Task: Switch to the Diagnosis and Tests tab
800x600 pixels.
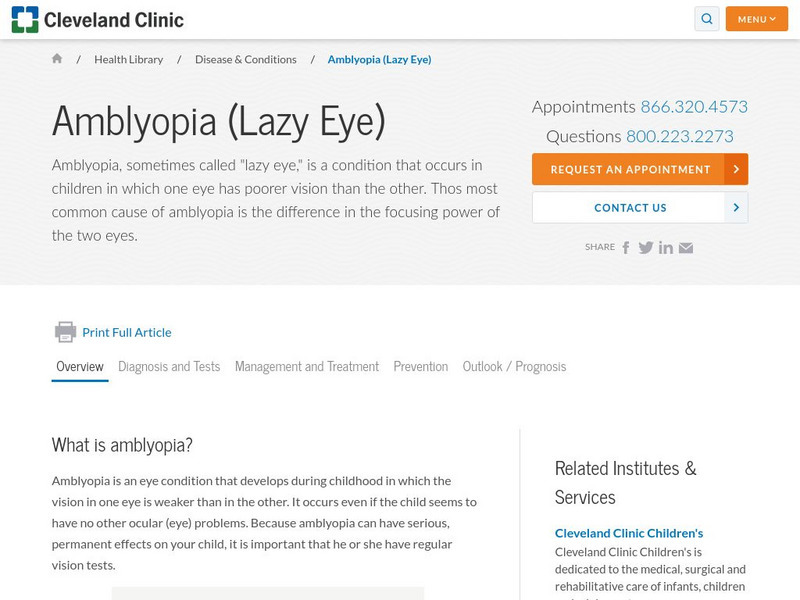Action: [169, 367]
